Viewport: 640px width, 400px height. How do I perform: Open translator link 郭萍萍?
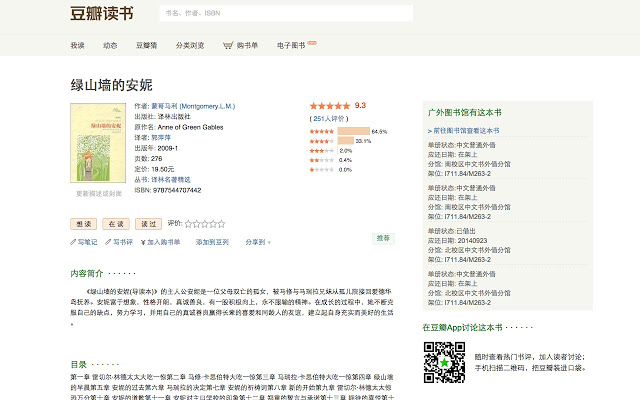click(x=161, y=138)
